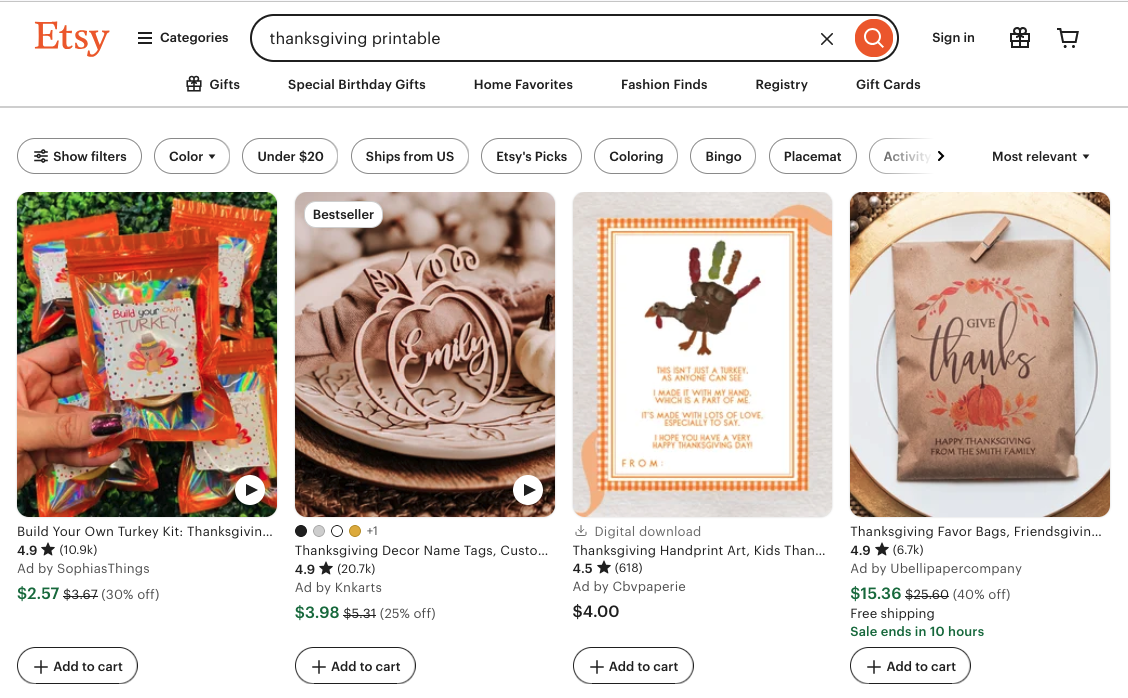Open the Gift Cards menu item

click(x=888, y=84)
